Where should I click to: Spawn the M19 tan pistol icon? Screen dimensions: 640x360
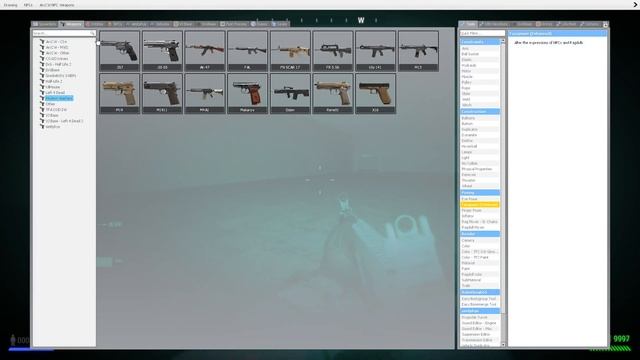[x=120, y=93]
